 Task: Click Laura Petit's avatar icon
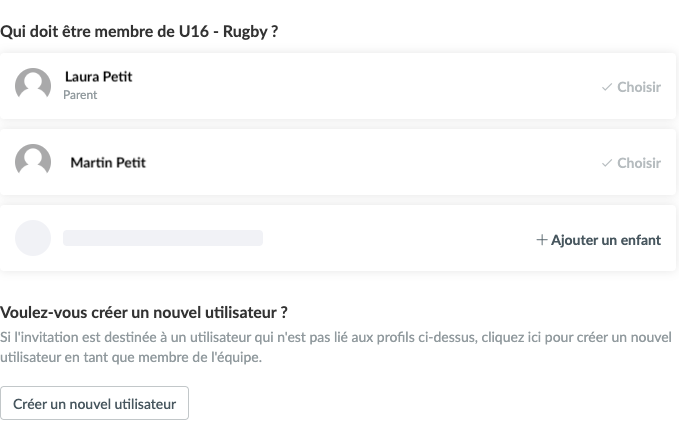click(33, 86)
